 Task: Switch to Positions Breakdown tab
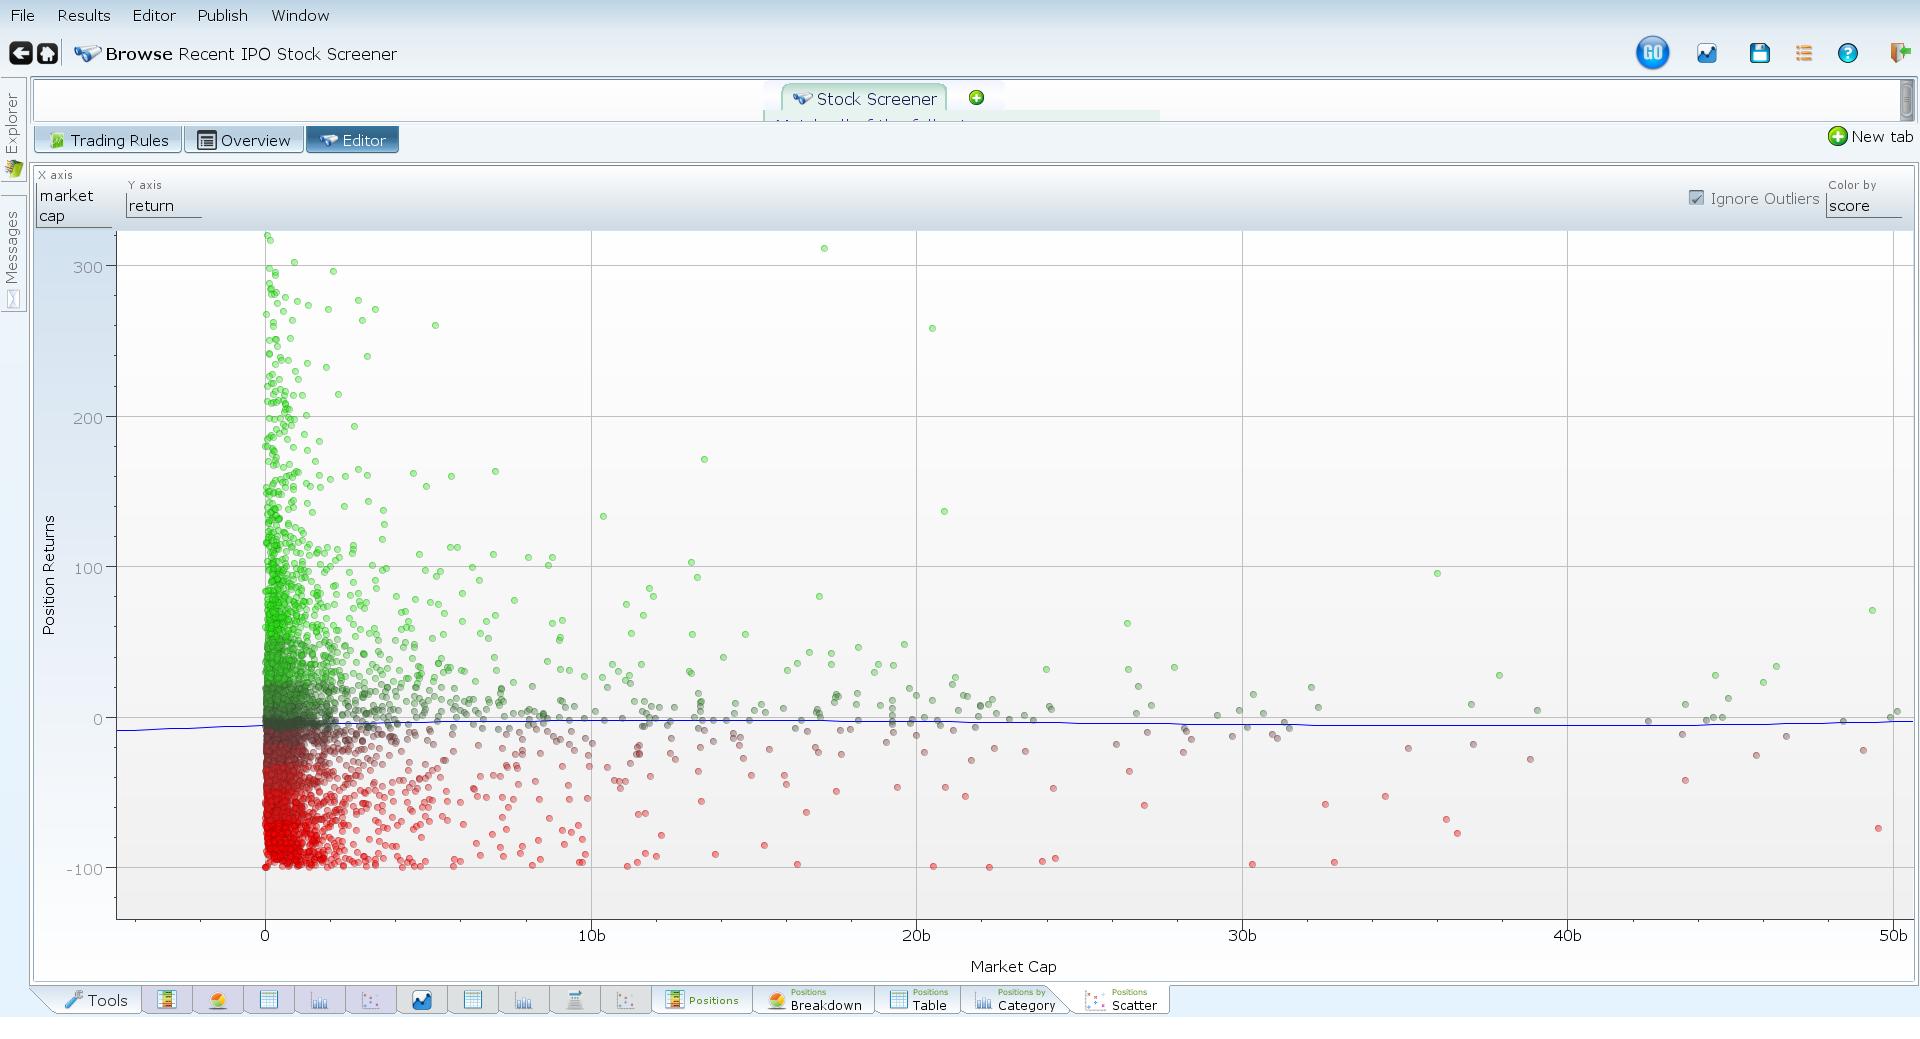coord(815,1000)
